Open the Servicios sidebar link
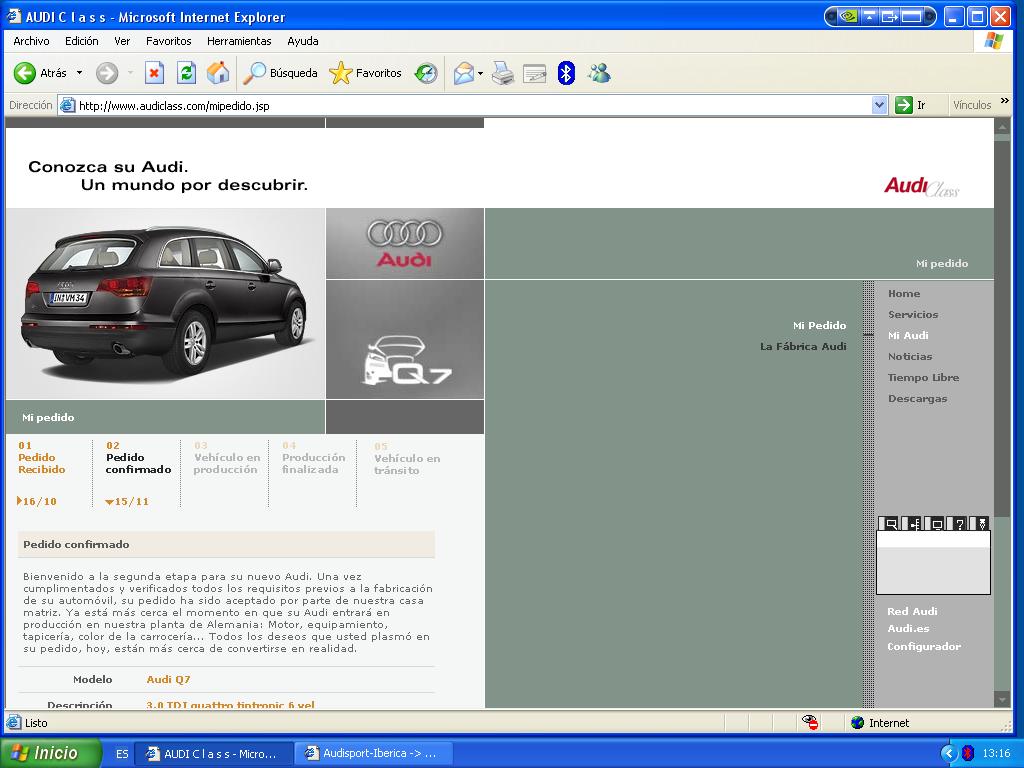Viewport: 1024px width, 768px height. click(x=913, y=315)
